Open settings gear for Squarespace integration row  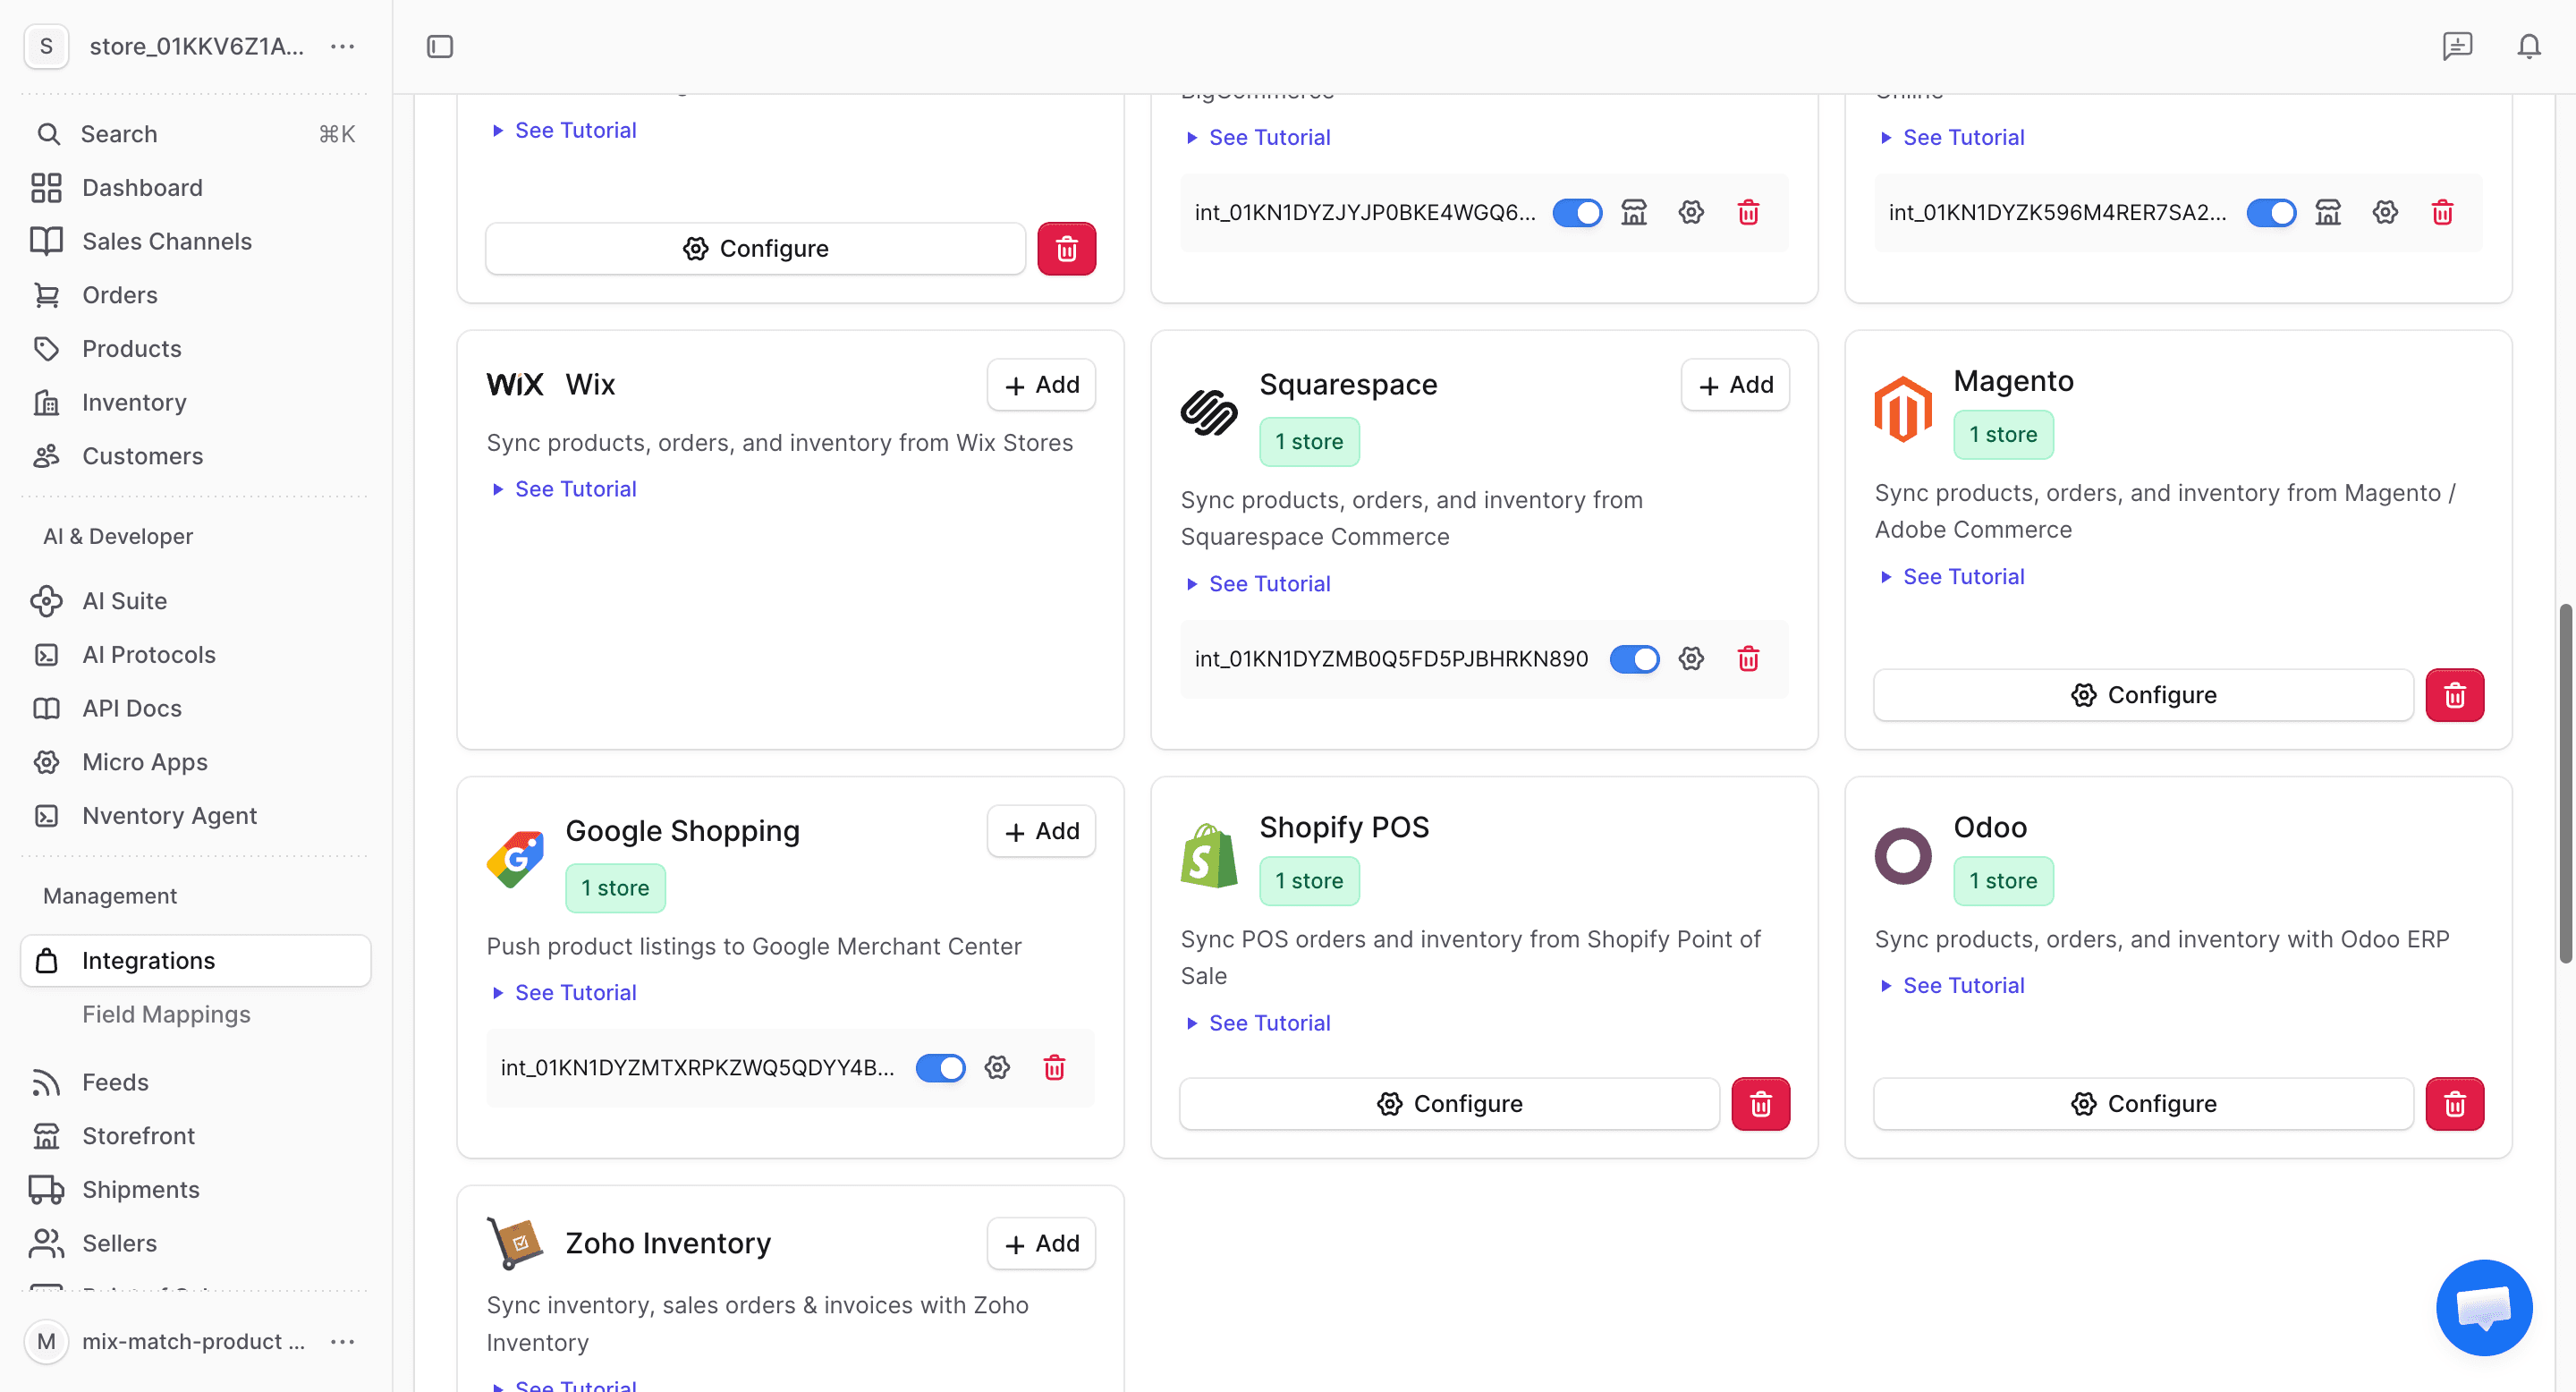[1691, 659]
